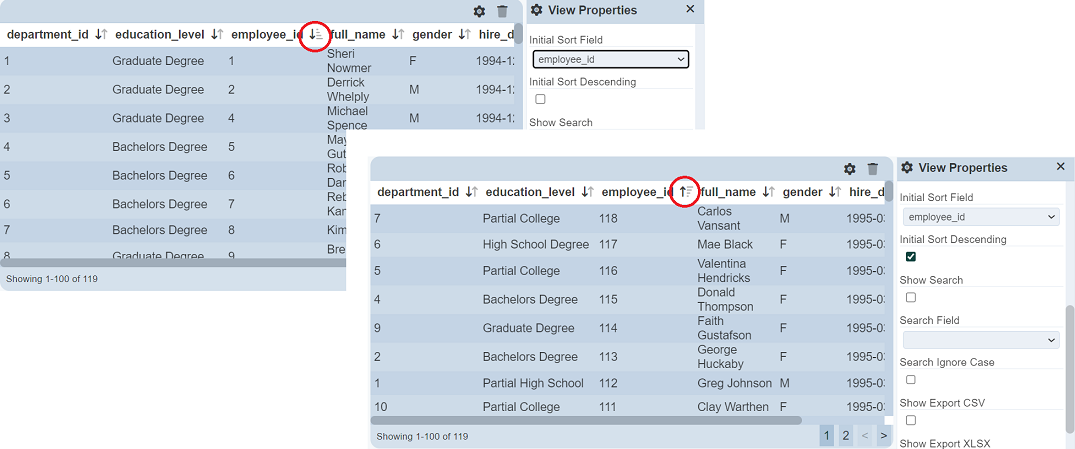Enable Show Export CSV option
The width and height of the screenshot is (1075, 449).
911,421
